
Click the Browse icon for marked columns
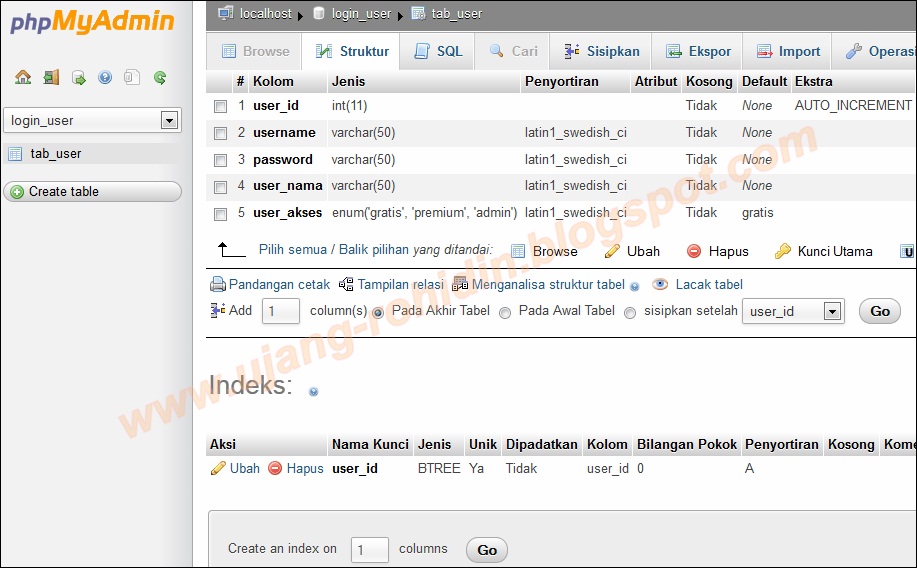(x=518, y=252)
